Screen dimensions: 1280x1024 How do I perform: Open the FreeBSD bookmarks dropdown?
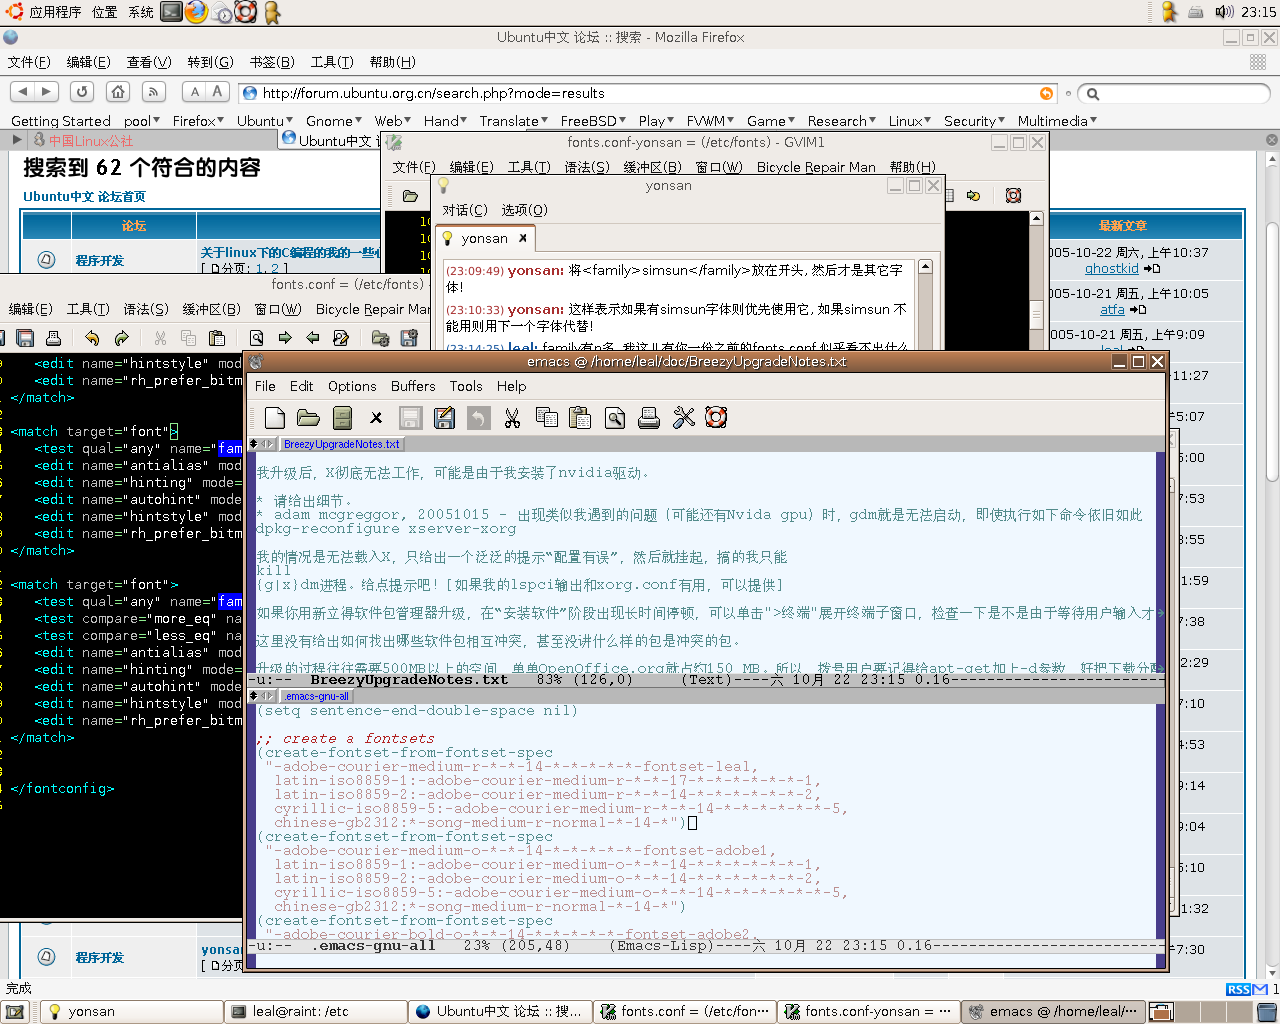point(592,121)
